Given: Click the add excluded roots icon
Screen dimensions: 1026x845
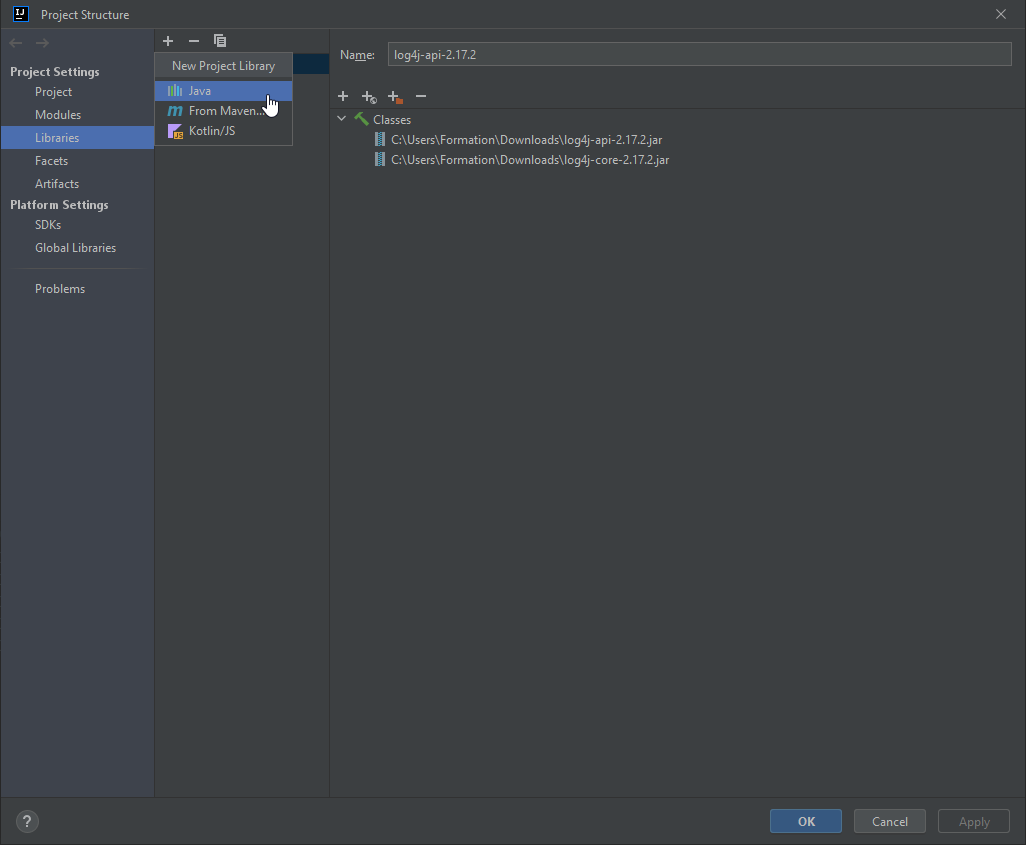Looking at the screenshot, I should pyautogui.click(x=395, y=96).
